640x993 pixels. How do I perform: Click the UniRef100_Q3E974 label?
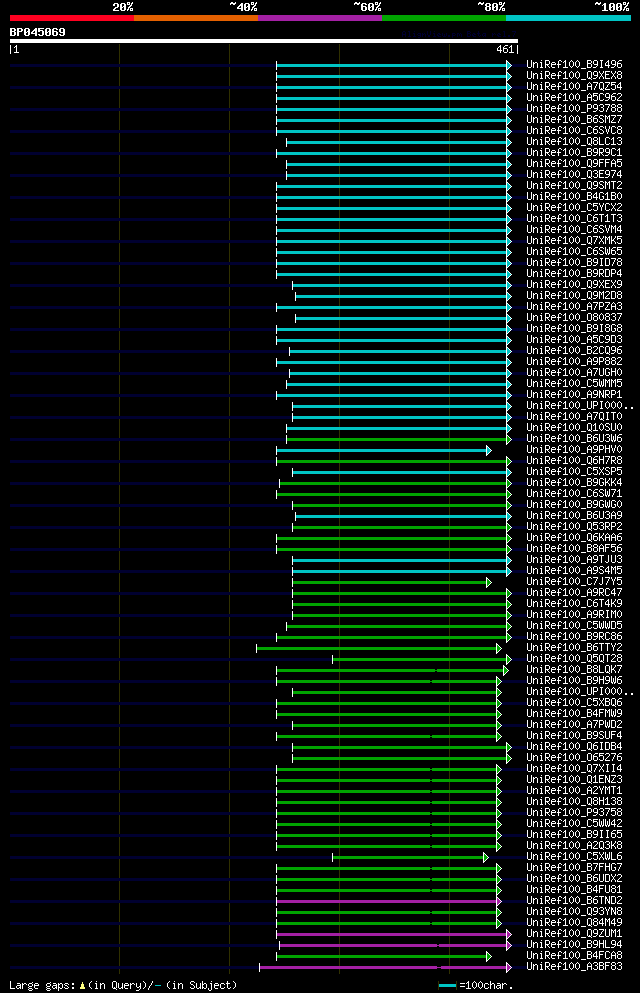574,174
